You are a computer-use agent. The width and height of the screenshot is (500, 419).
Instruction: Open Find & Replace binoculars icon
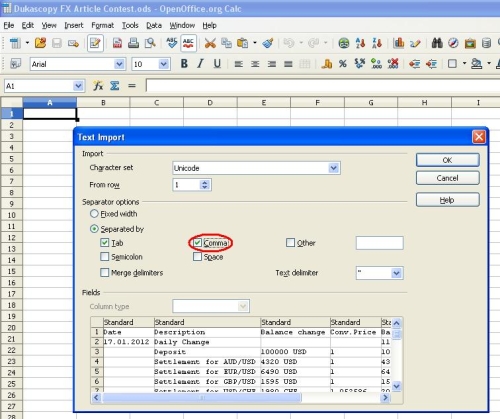coord(437,43)
